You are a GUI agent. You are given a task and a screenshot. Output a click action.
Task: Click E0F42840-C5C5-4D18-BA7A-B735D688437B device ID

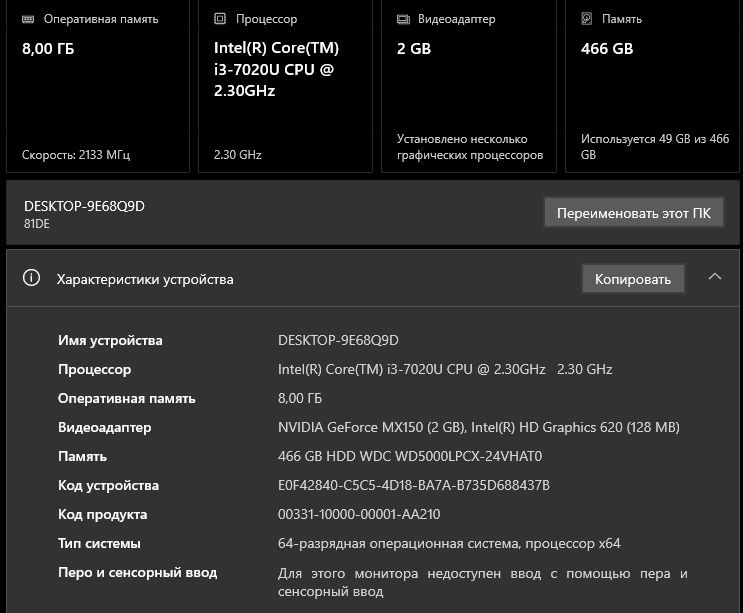(x=414, y=485)
